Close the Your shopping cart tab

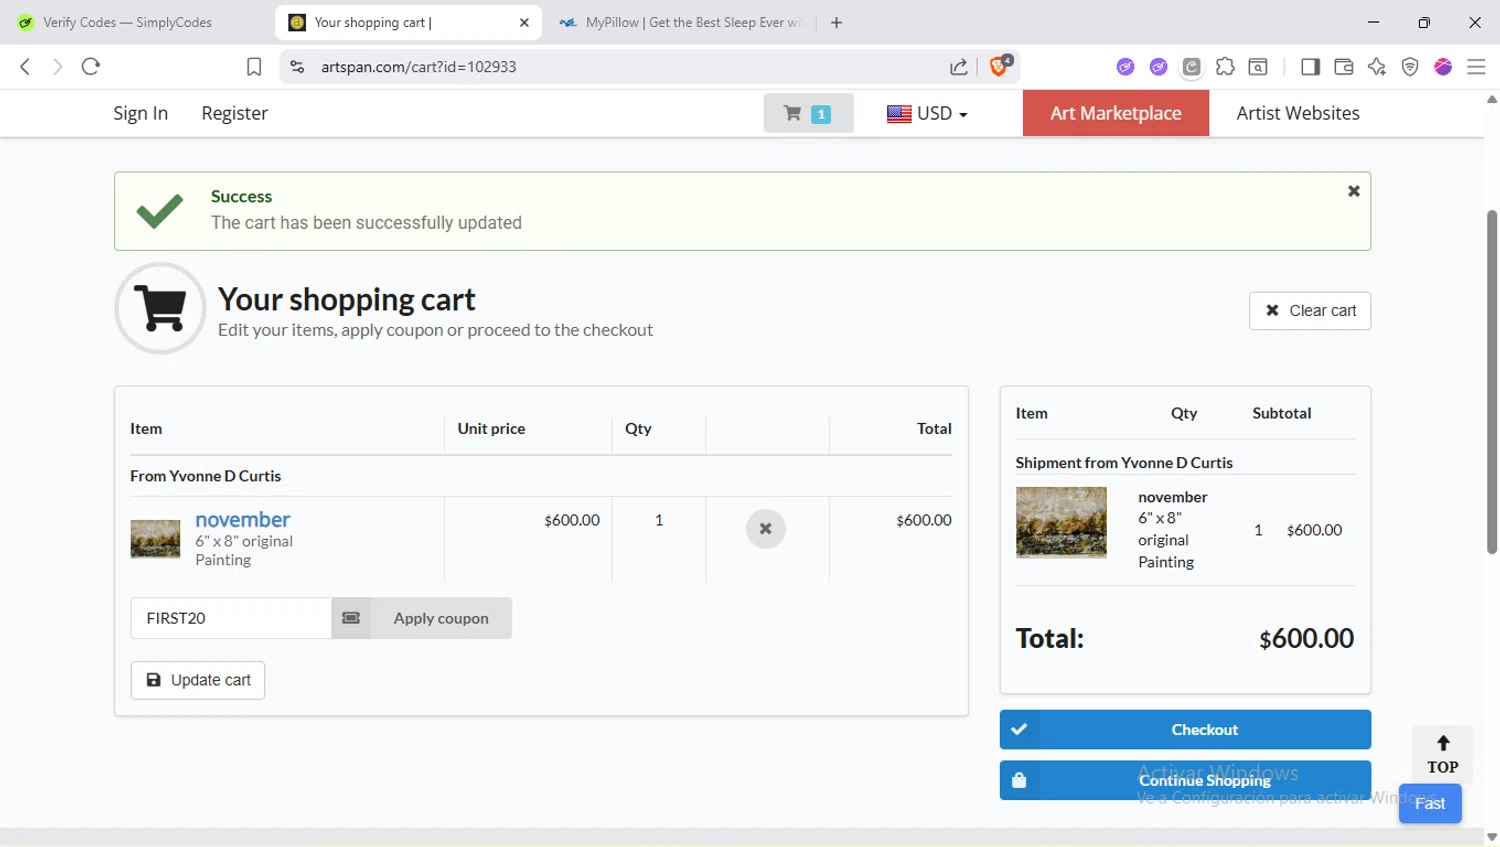click(524, 23)
